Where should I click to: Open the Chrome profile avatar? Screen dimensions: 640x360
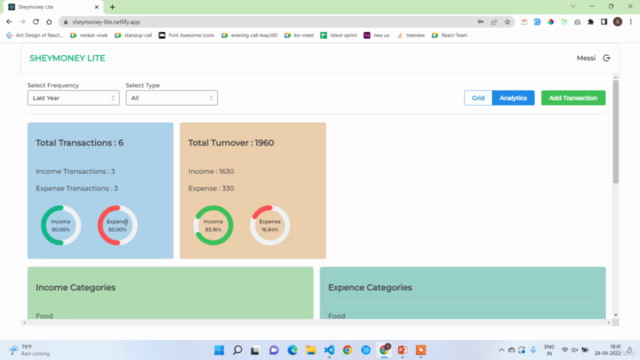[x=618, y=22]
